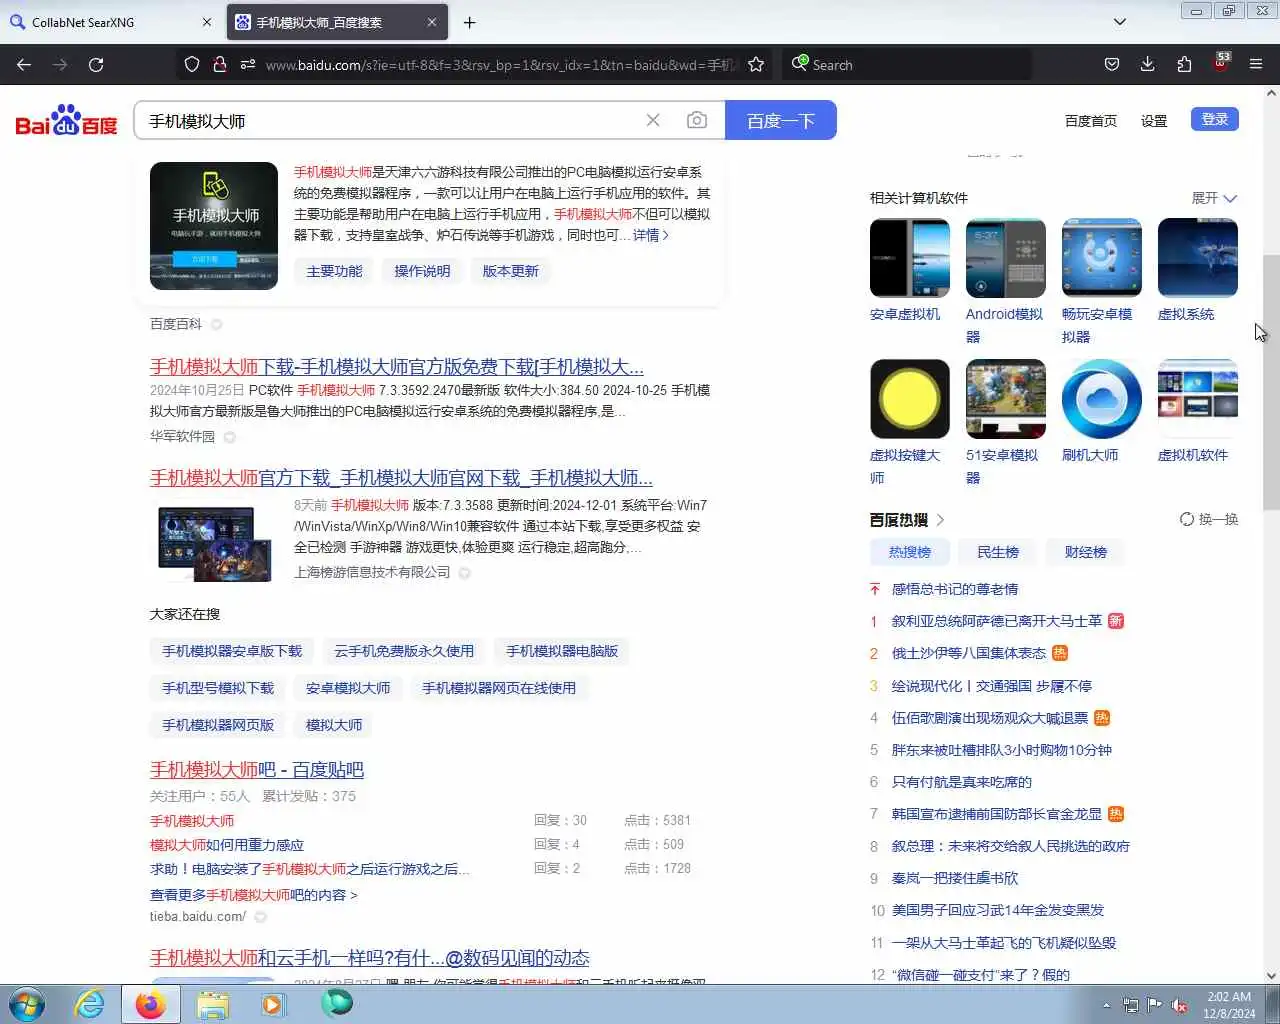Select the 热搜榜 tab
Image resolution: width=1280 pixels, height=1024 pixels.
click(x=910, y=552)
